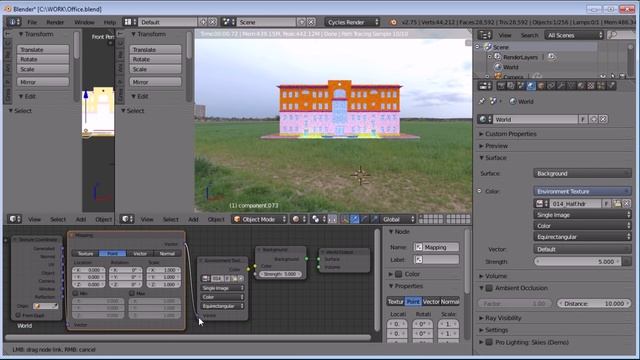
Task: Enable the Max checkbox in Mapping node
Action: (x=132, y=293)
